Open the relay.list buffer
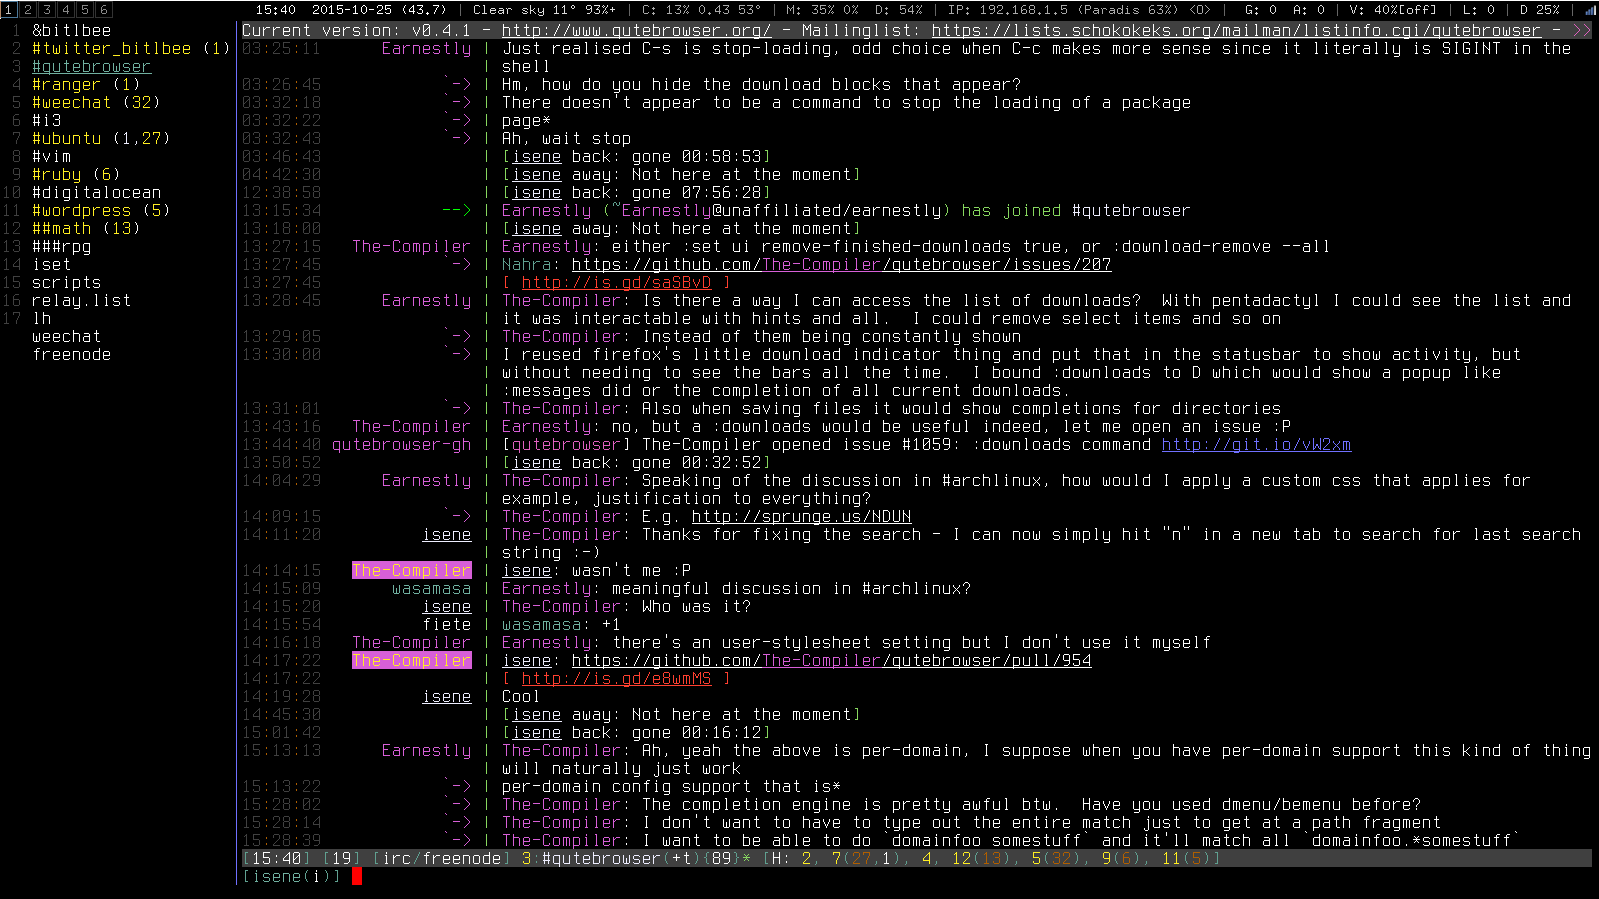 tap(81, 300)
